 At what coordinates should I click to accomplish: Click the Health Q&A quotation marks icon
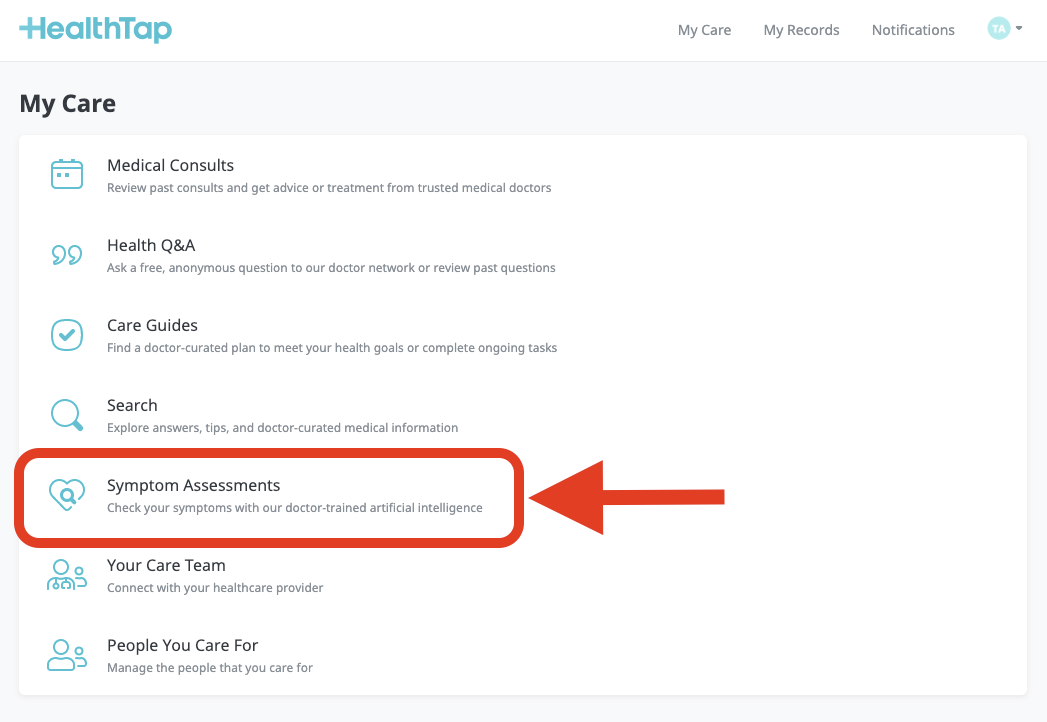click(67, 255)
